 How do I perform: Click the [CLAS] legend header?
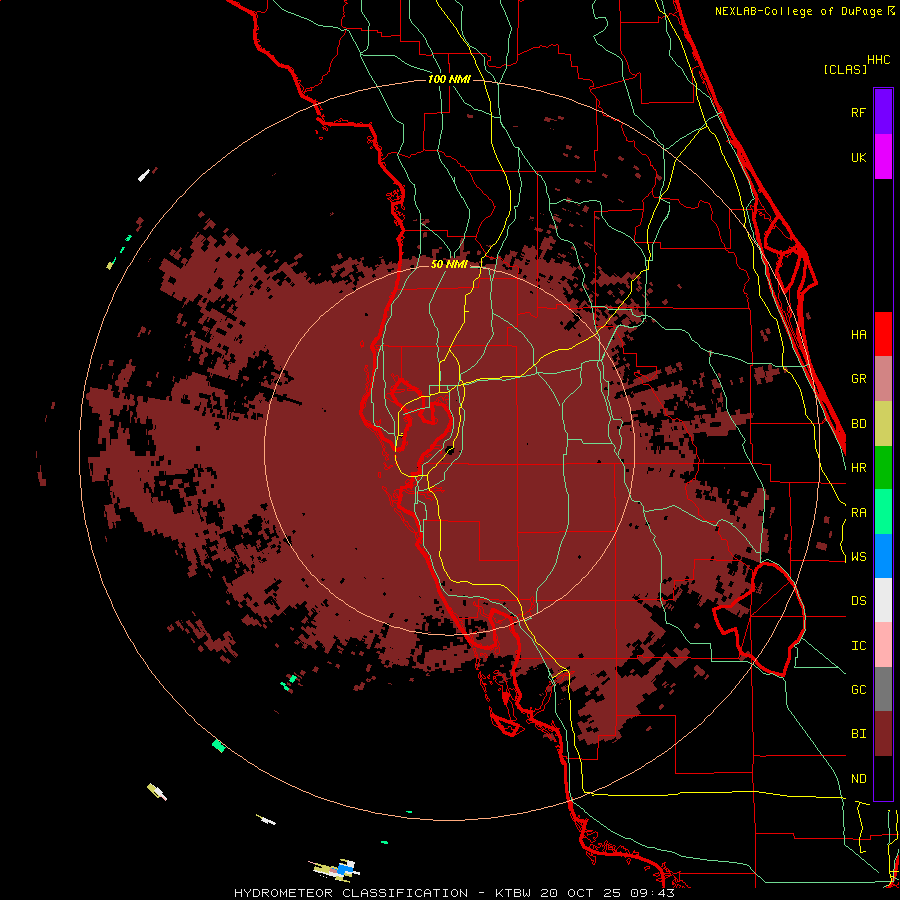point(845,69)
